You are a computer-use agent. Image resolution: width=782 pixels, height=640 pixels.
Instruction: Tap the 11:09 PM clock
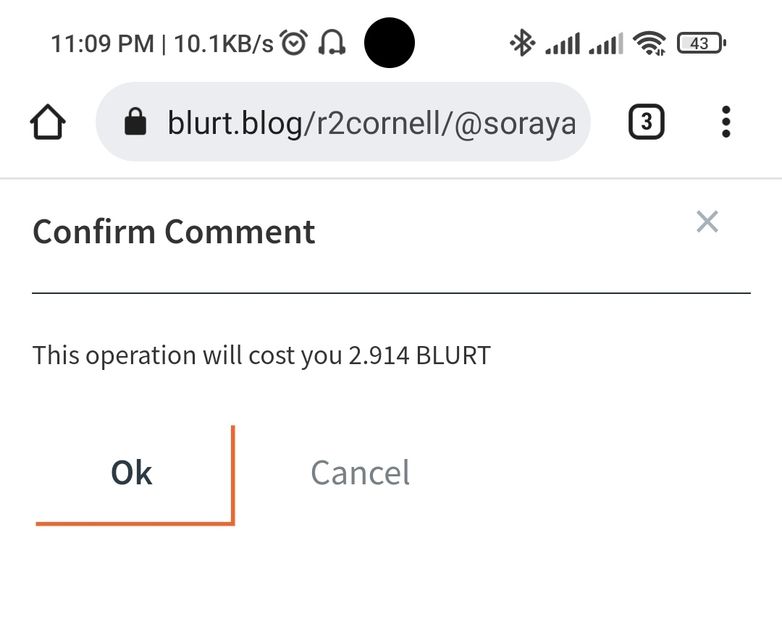(x=102, y=44)
